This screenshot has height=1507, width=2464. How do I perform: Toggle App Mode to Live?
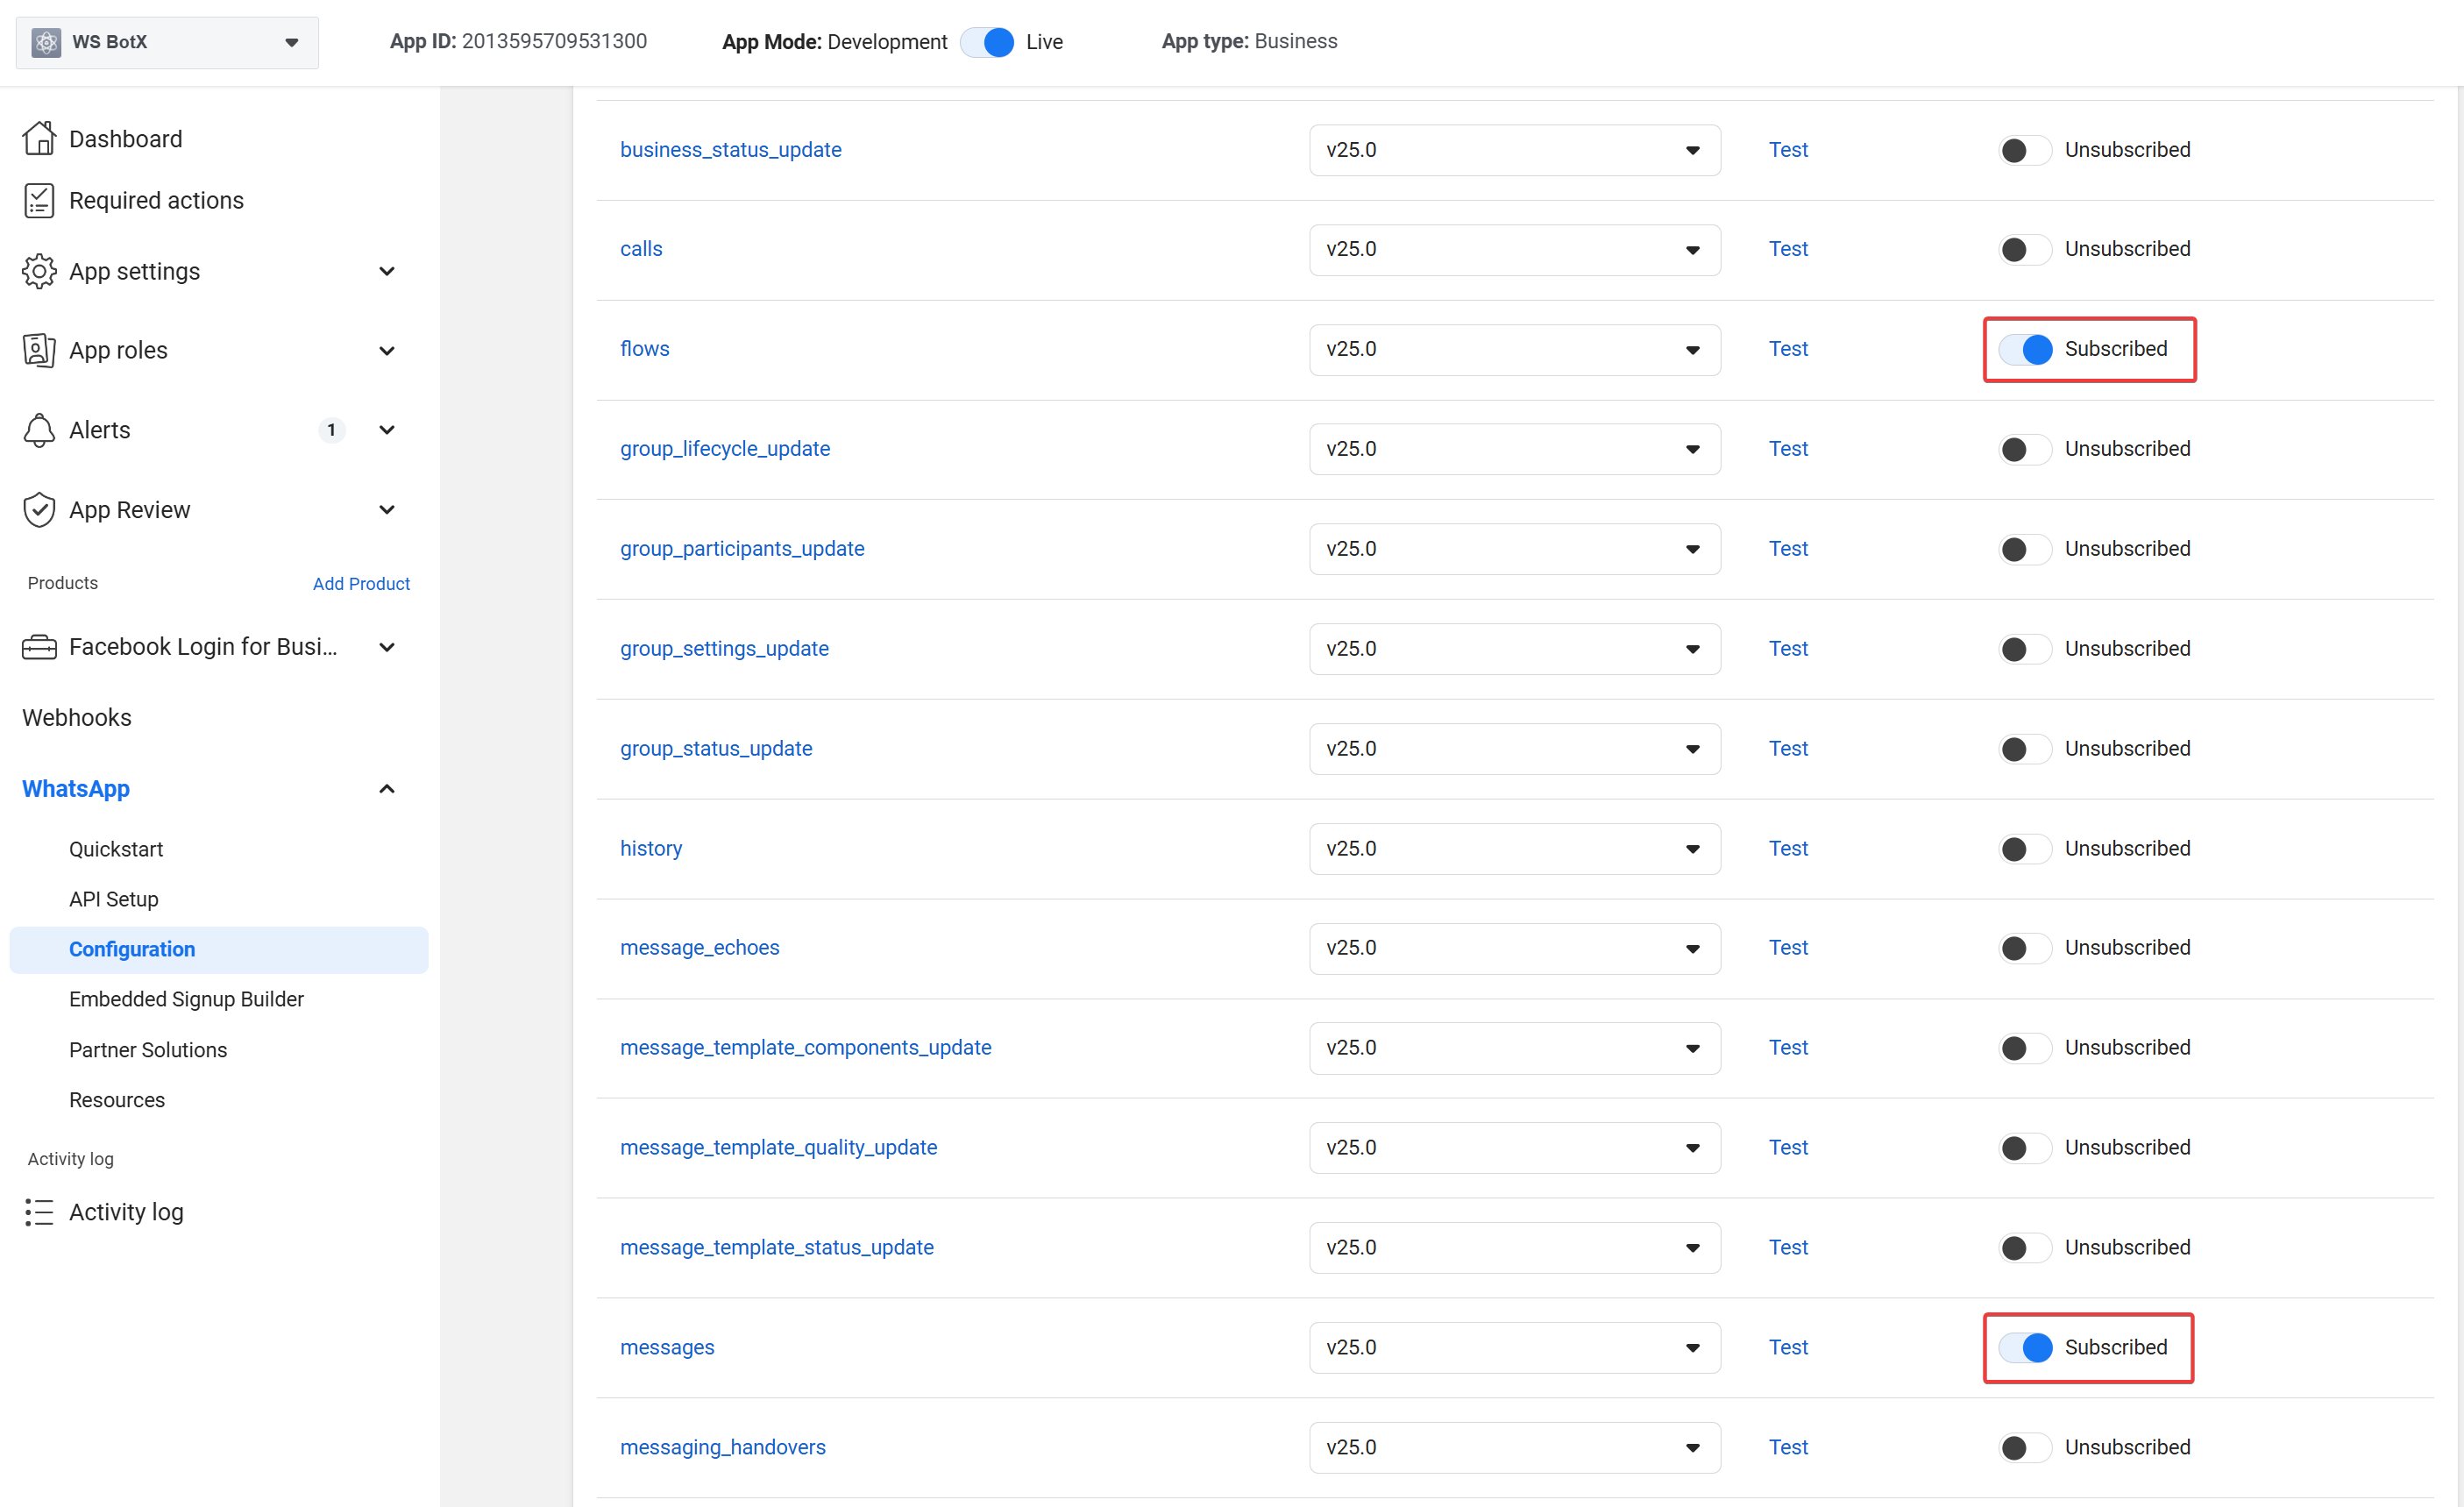pyautogui.click(x=987, y=42)
